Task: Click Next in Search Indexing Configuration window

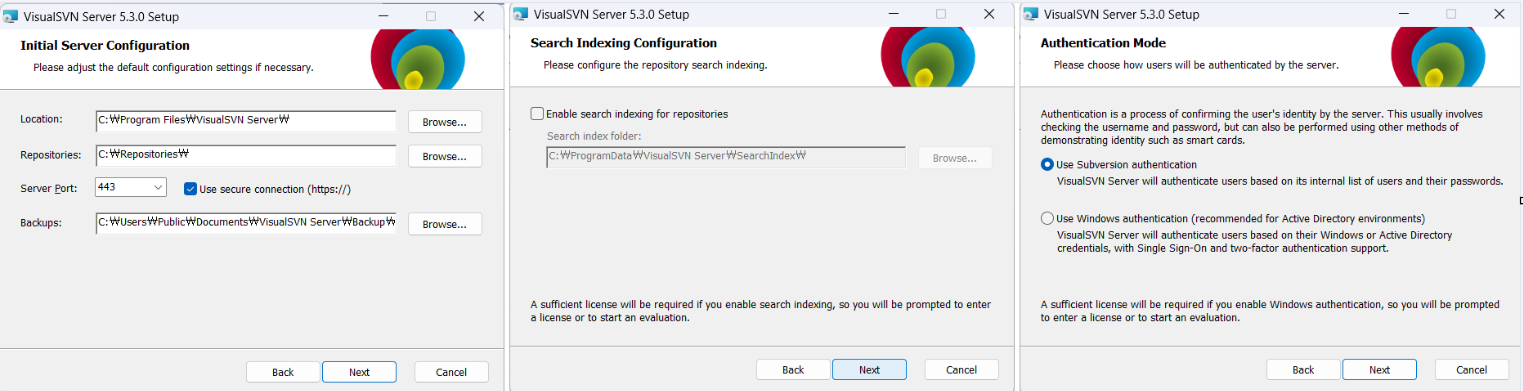Action: (869, 370)
